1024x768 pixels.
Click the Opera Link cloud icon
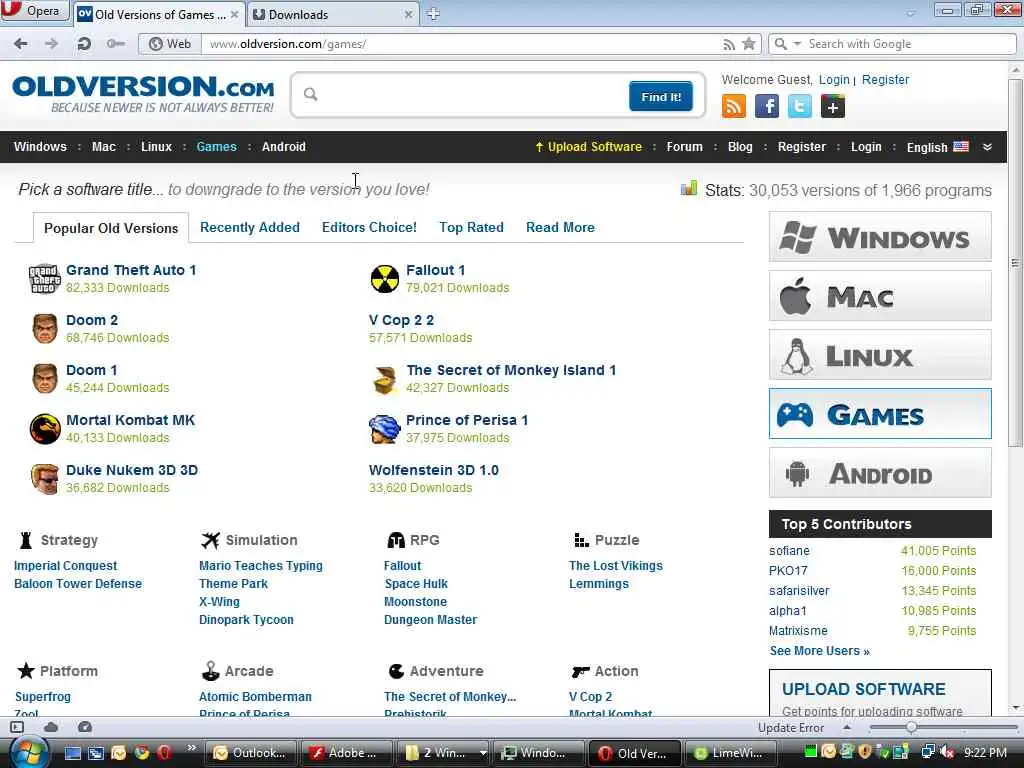[x=51, y=727]
